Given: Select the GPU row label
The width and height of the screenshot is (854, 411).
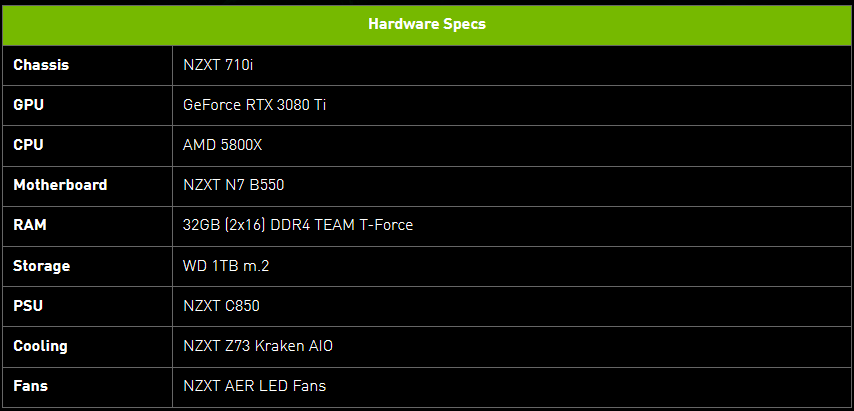Looking at the screenshot, I should click(x=28, y=105).
